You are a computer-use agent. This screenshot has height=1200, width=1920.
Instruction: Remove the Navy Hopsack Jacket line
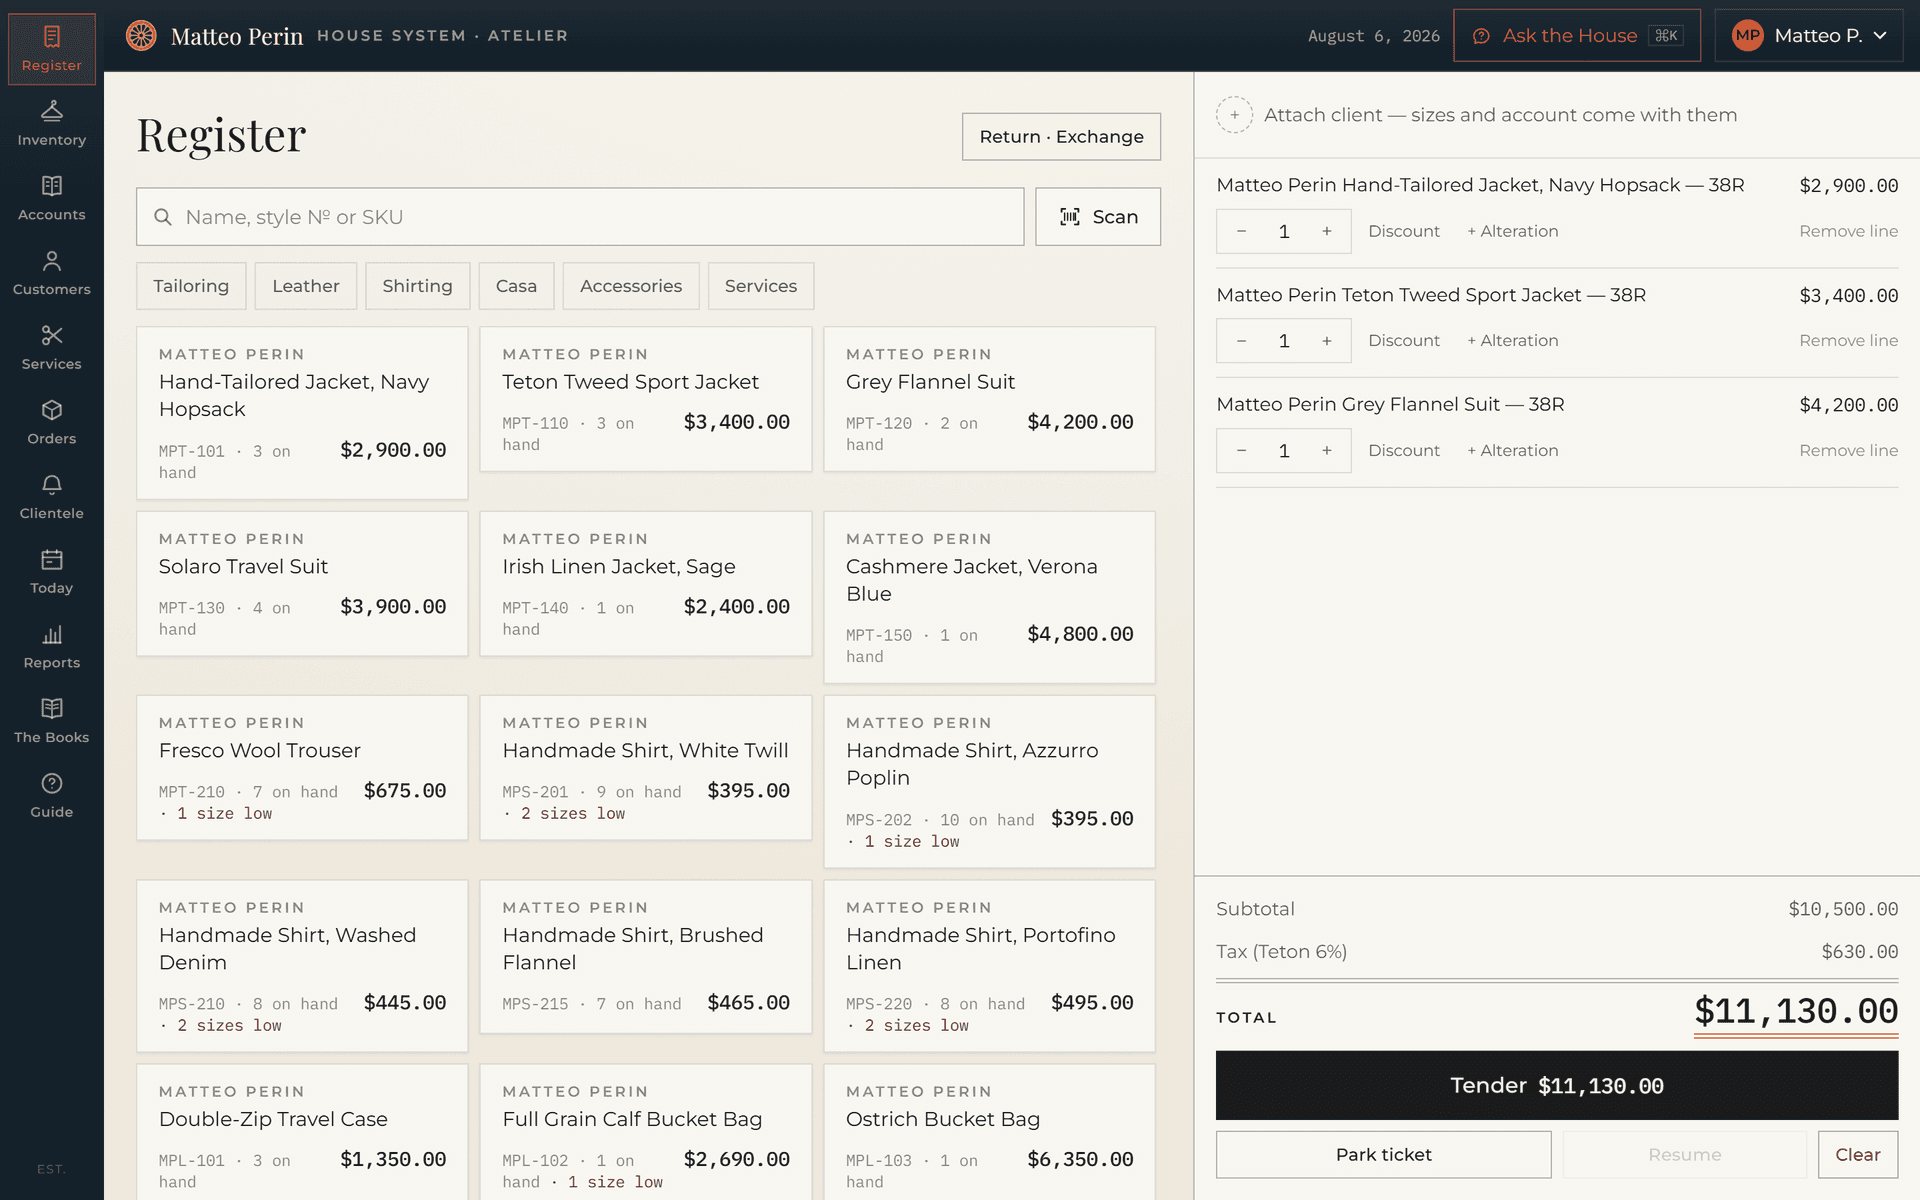[x=1848, y=231]
